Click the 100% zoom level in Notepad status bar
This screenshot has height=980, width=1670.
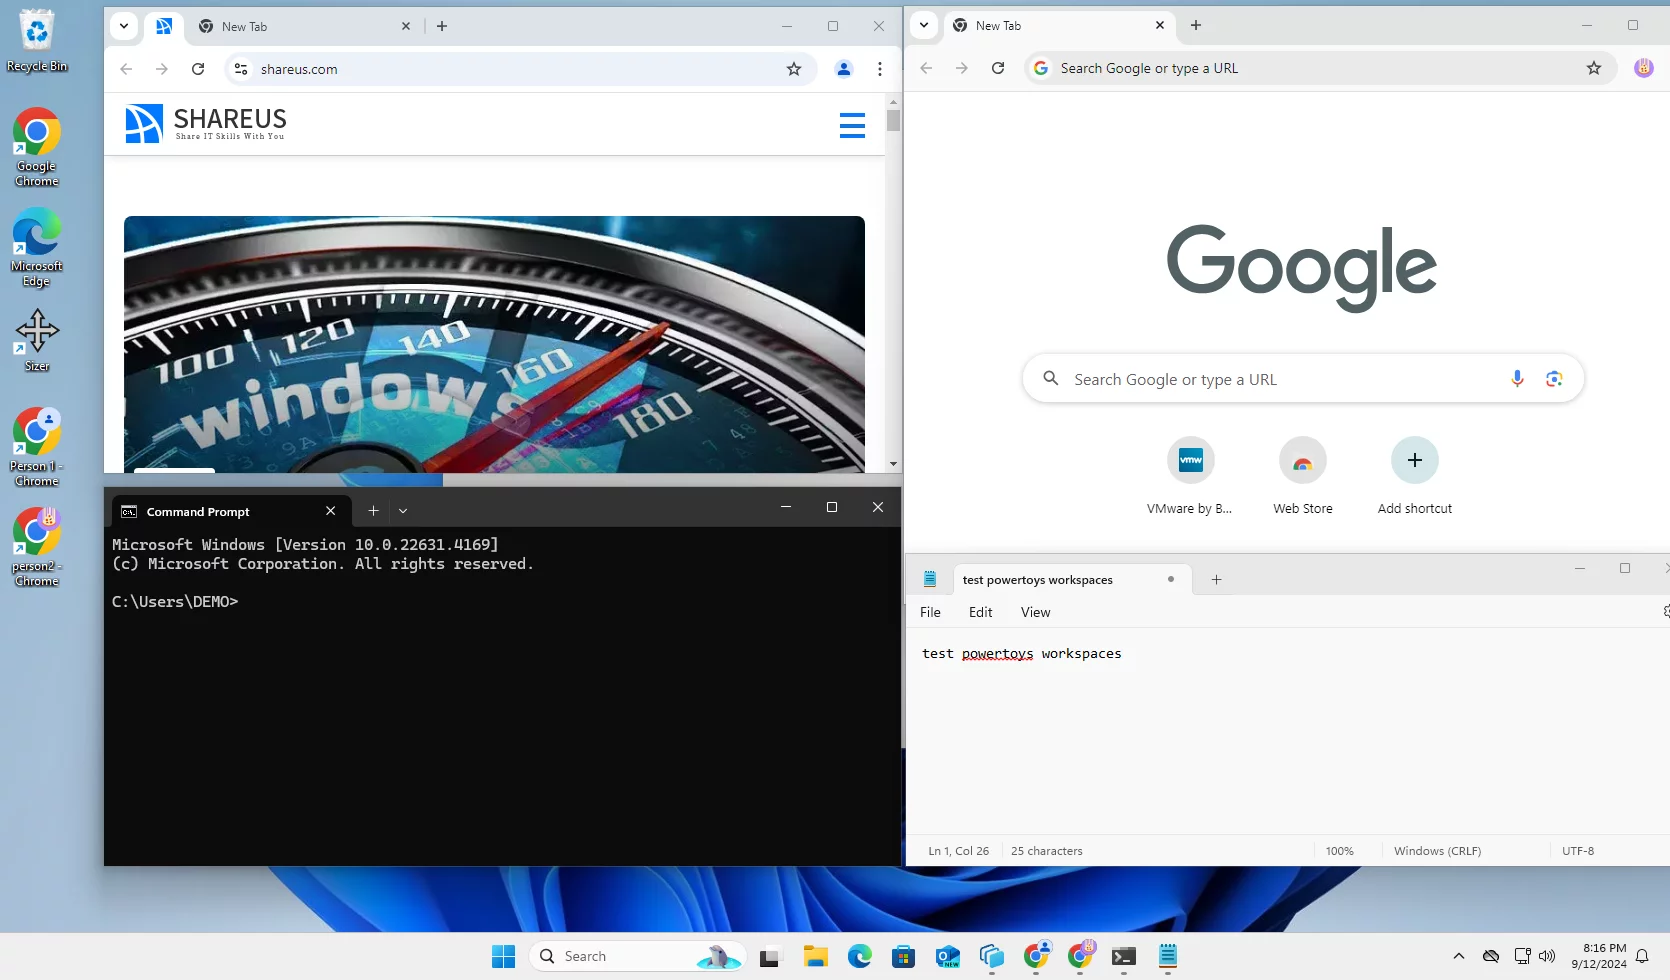coord(1340,851)
